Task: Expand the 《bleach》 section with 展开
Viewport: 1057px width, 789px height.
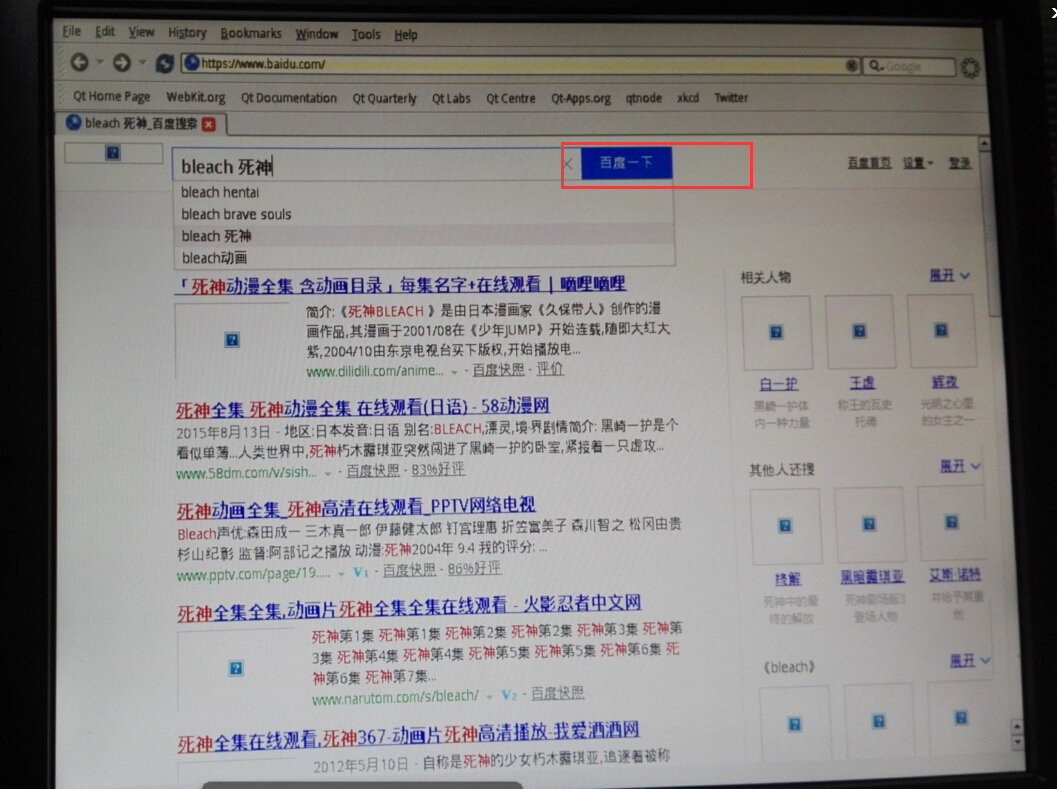Action: pyautogui.click(x=970, y=660)
